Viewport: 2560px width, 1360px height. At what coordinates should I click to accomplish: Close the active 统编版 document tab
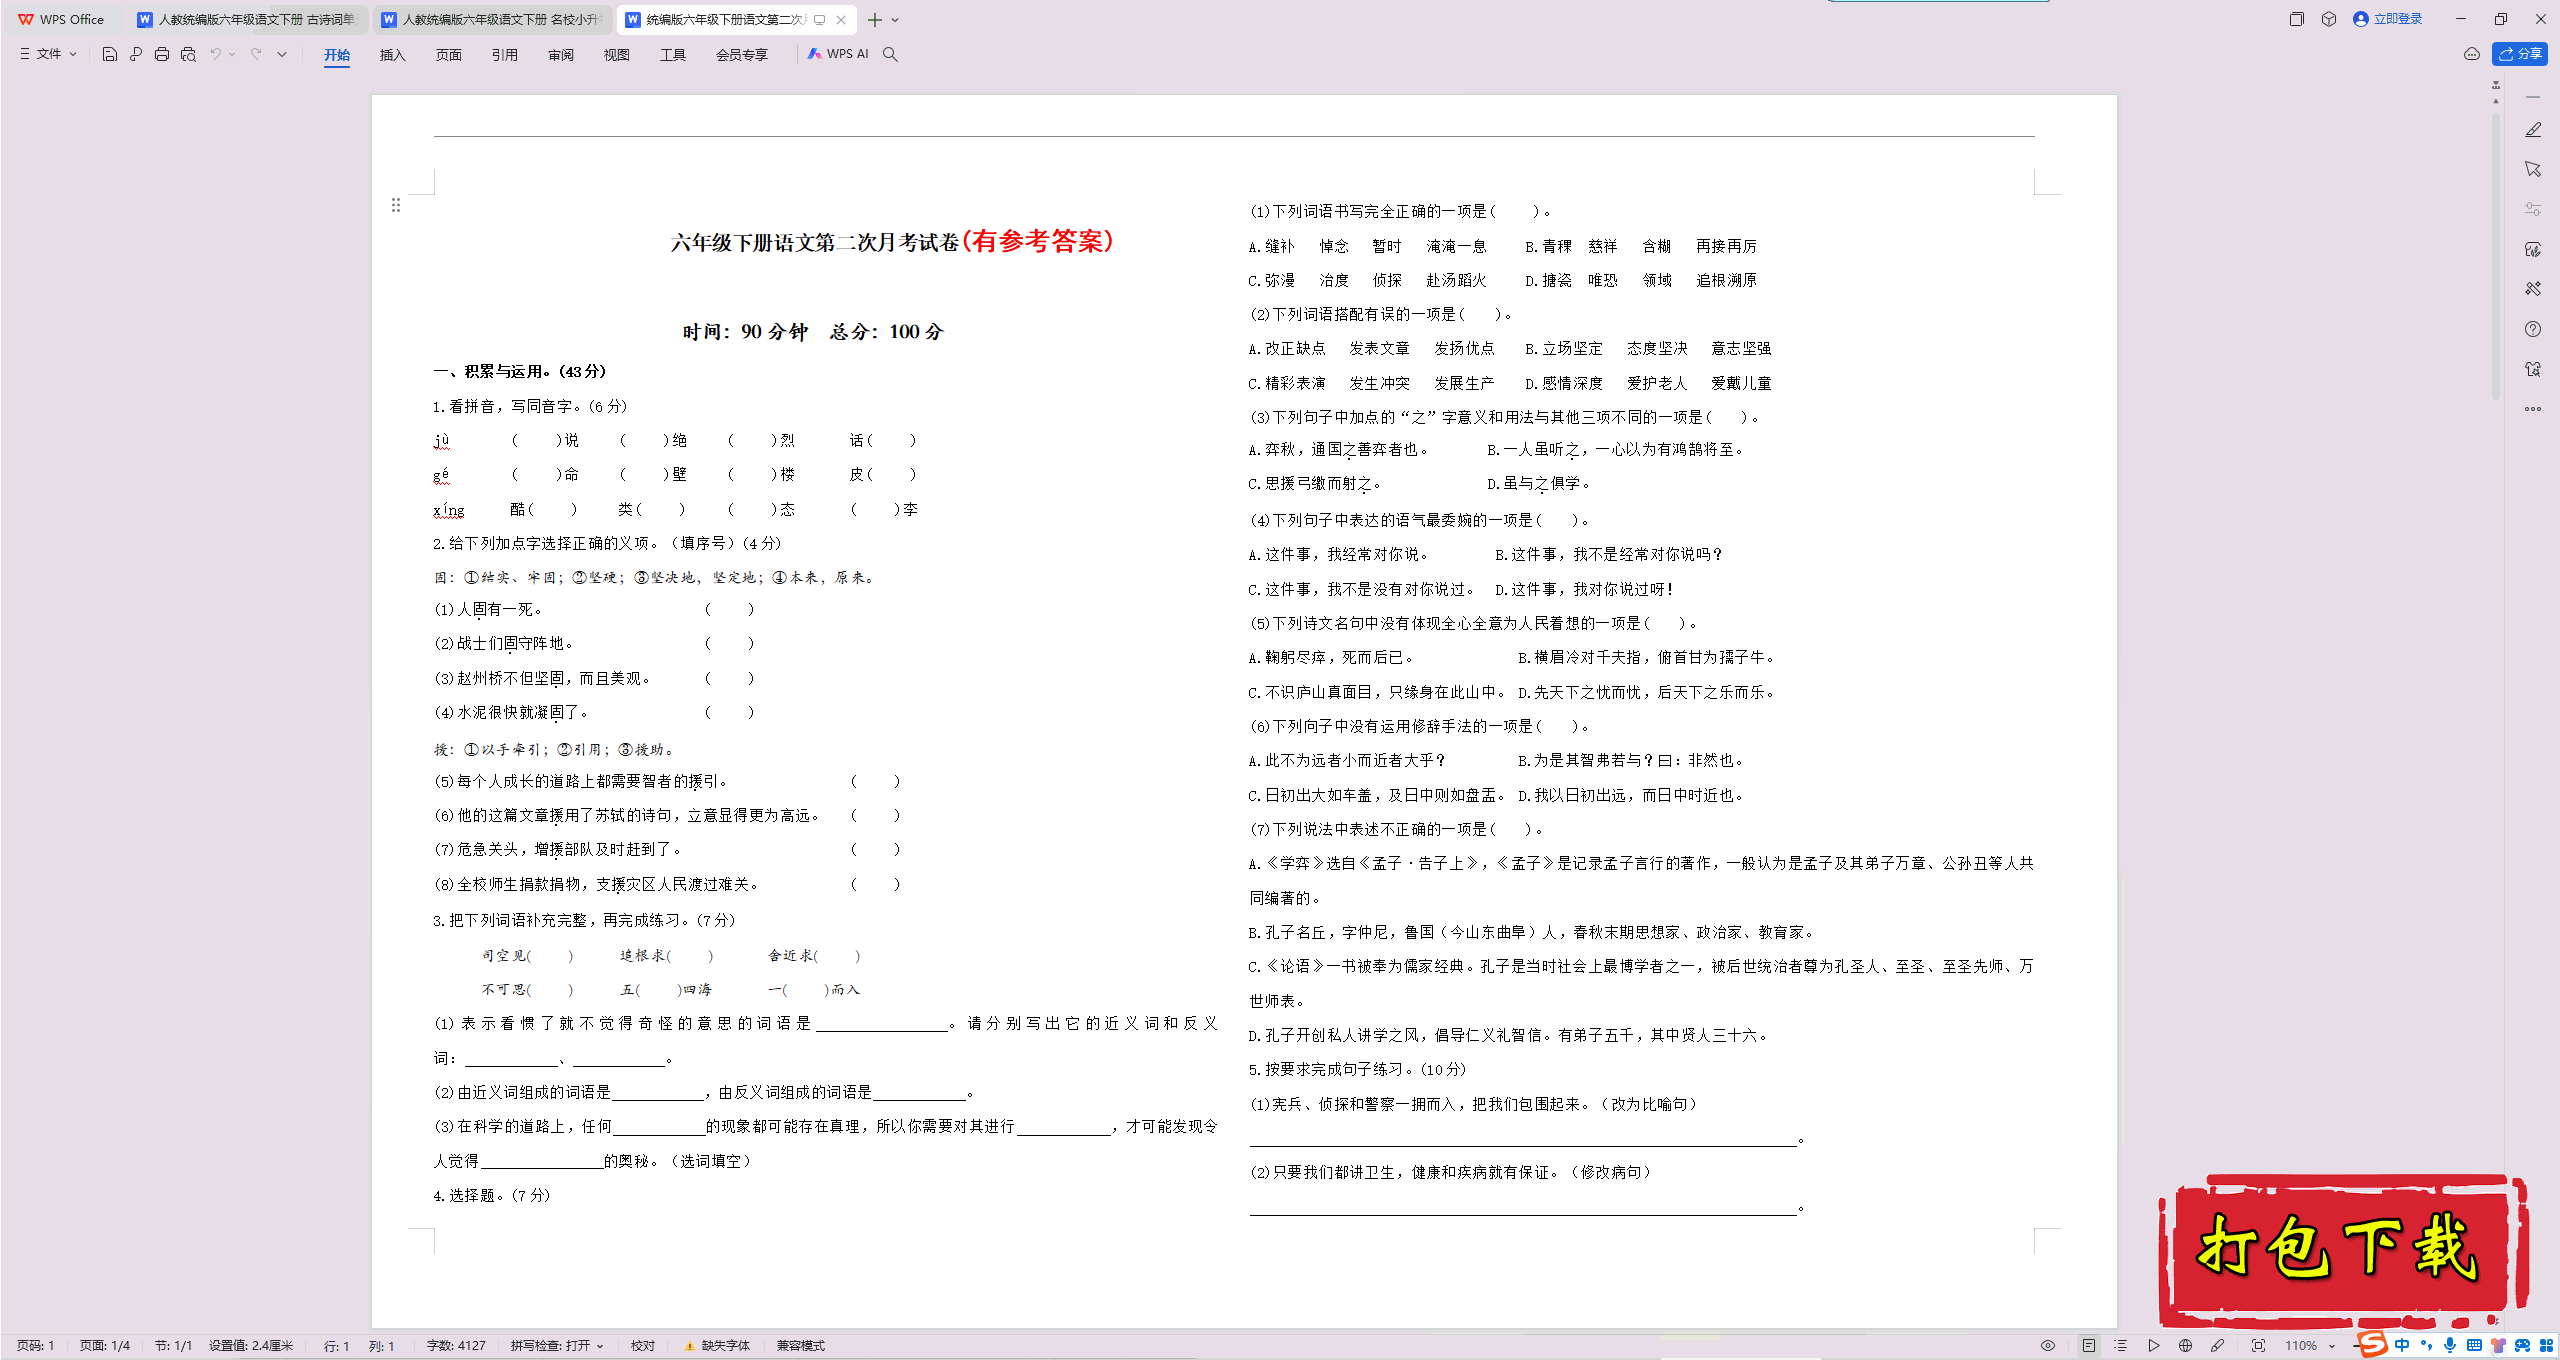[x=841, y=19]
